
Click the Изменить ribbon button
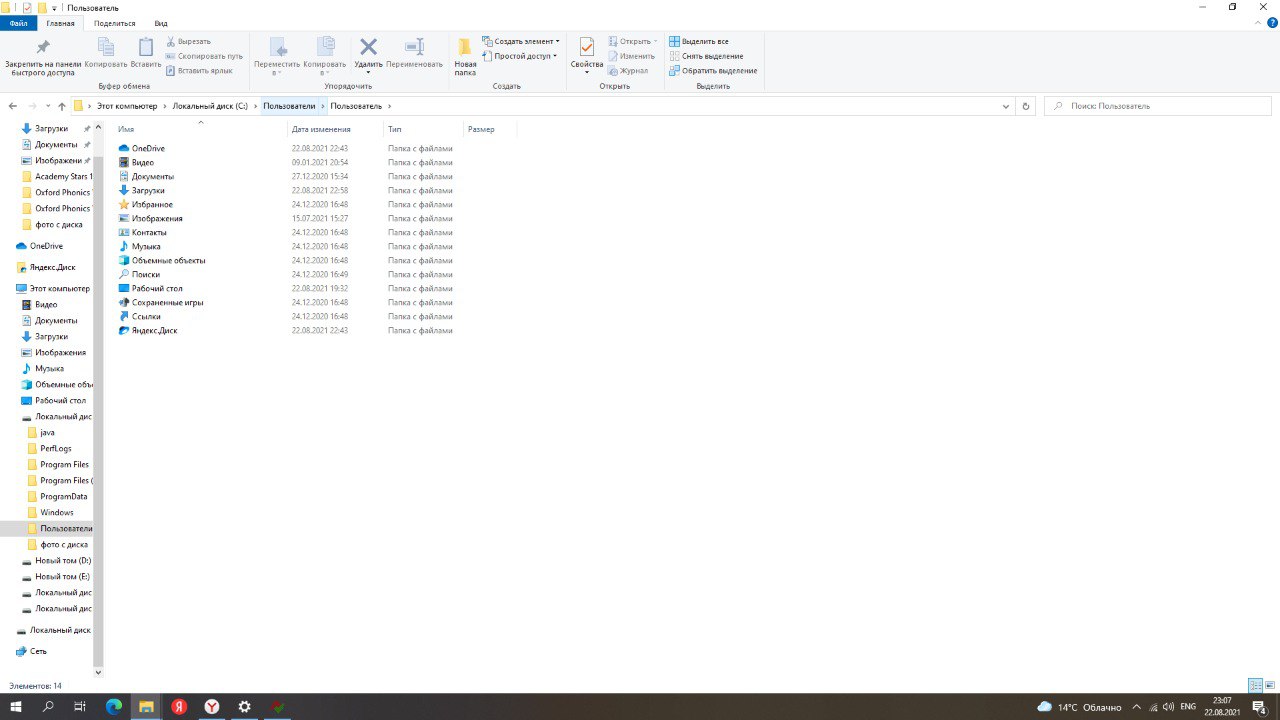pos(631,56)
